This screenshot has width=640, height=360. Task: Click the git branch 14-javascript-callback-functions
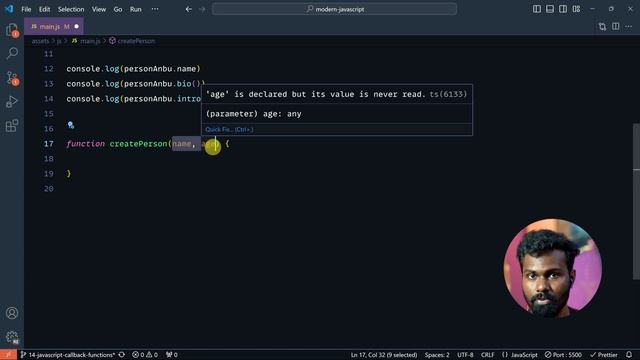68,355
